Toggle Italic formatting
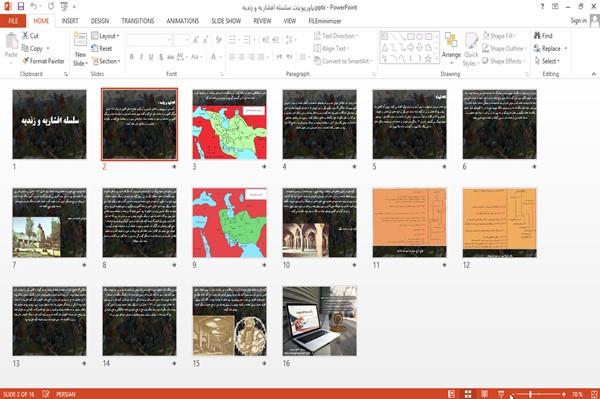 point(141,57)
